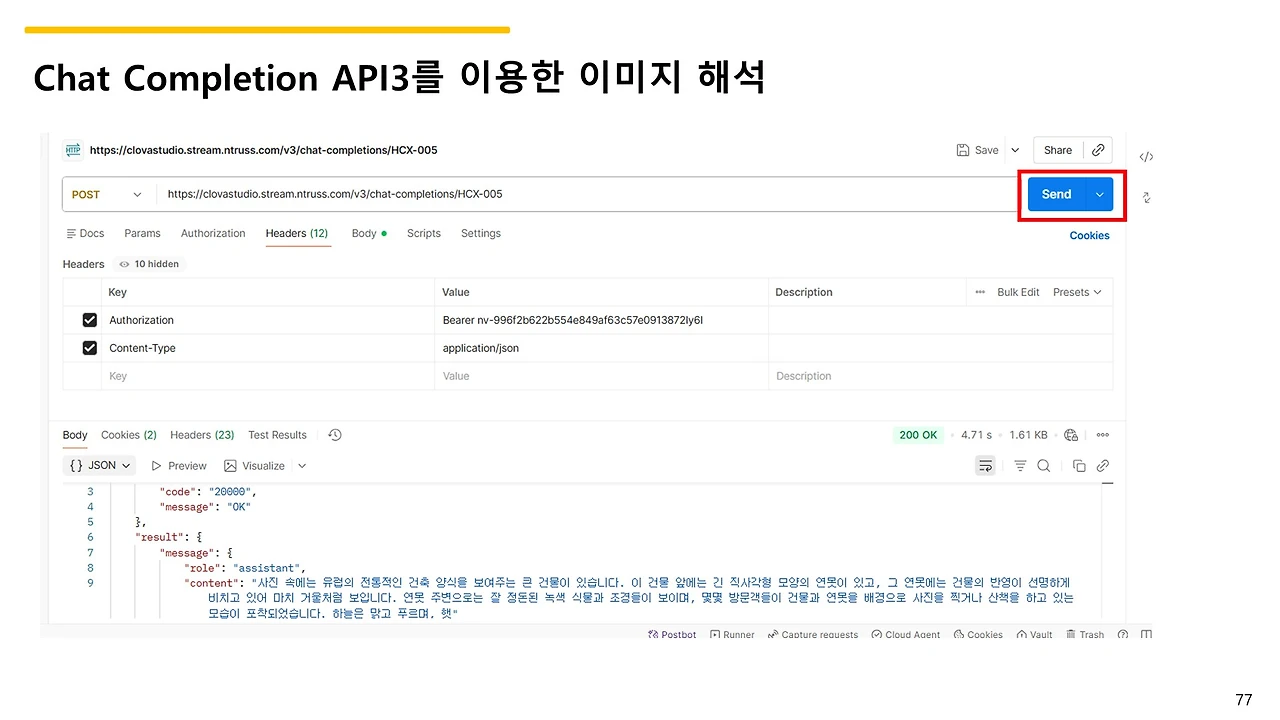Screen dimensions: 1280x720
Task: Open the Test Results tab
Action: (277, 435)
